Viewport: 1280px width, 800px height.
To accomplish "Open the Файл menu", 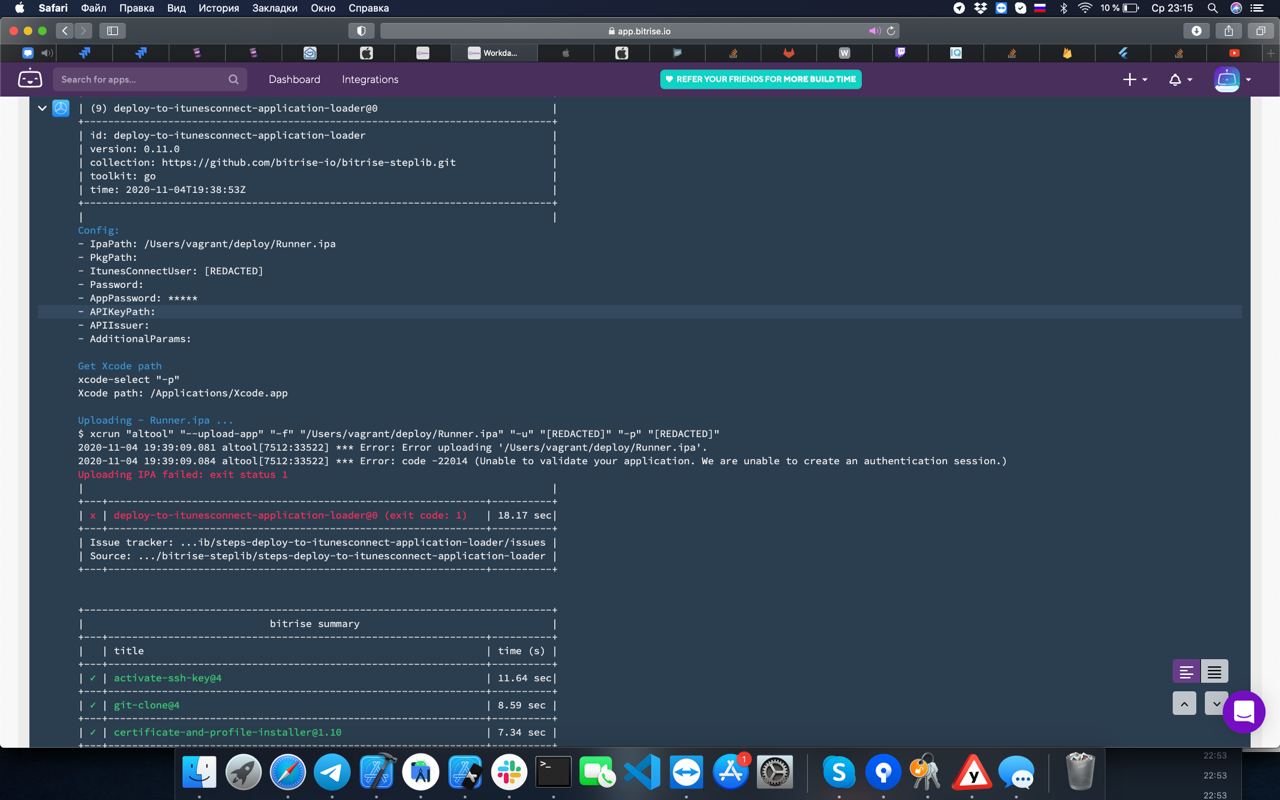I will pos(93,8).
